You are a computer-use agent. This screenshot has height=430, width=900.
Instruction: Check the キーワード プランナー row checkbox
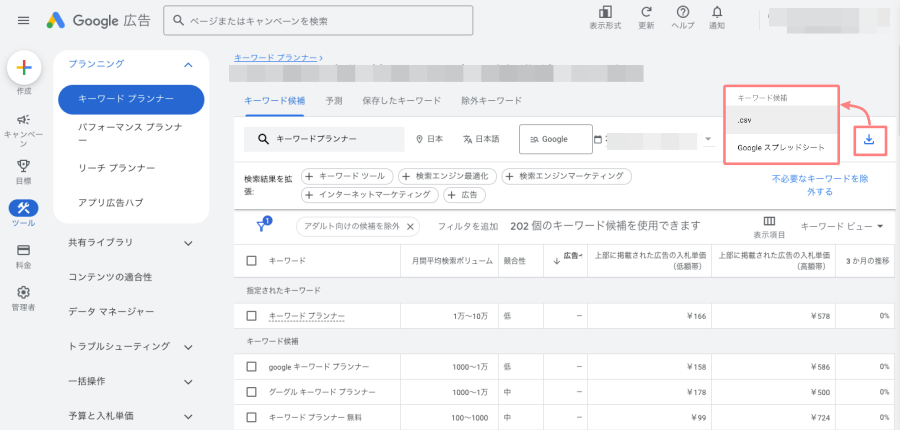tap(251, 316)
